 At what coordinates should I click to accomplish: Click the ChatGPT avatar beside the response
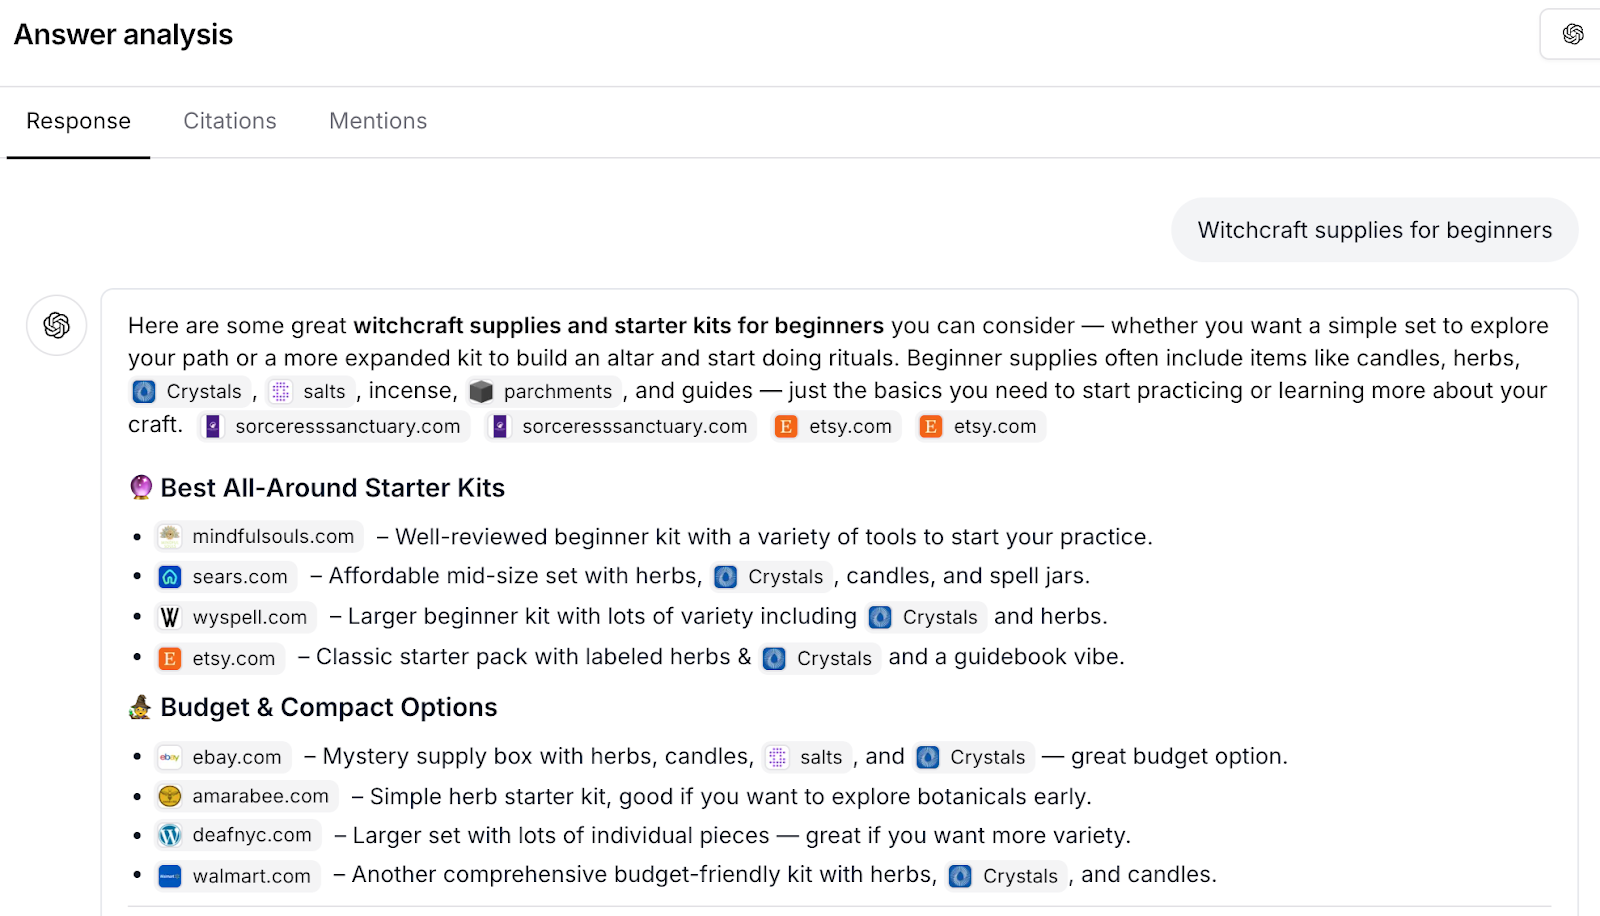[56, 325]
